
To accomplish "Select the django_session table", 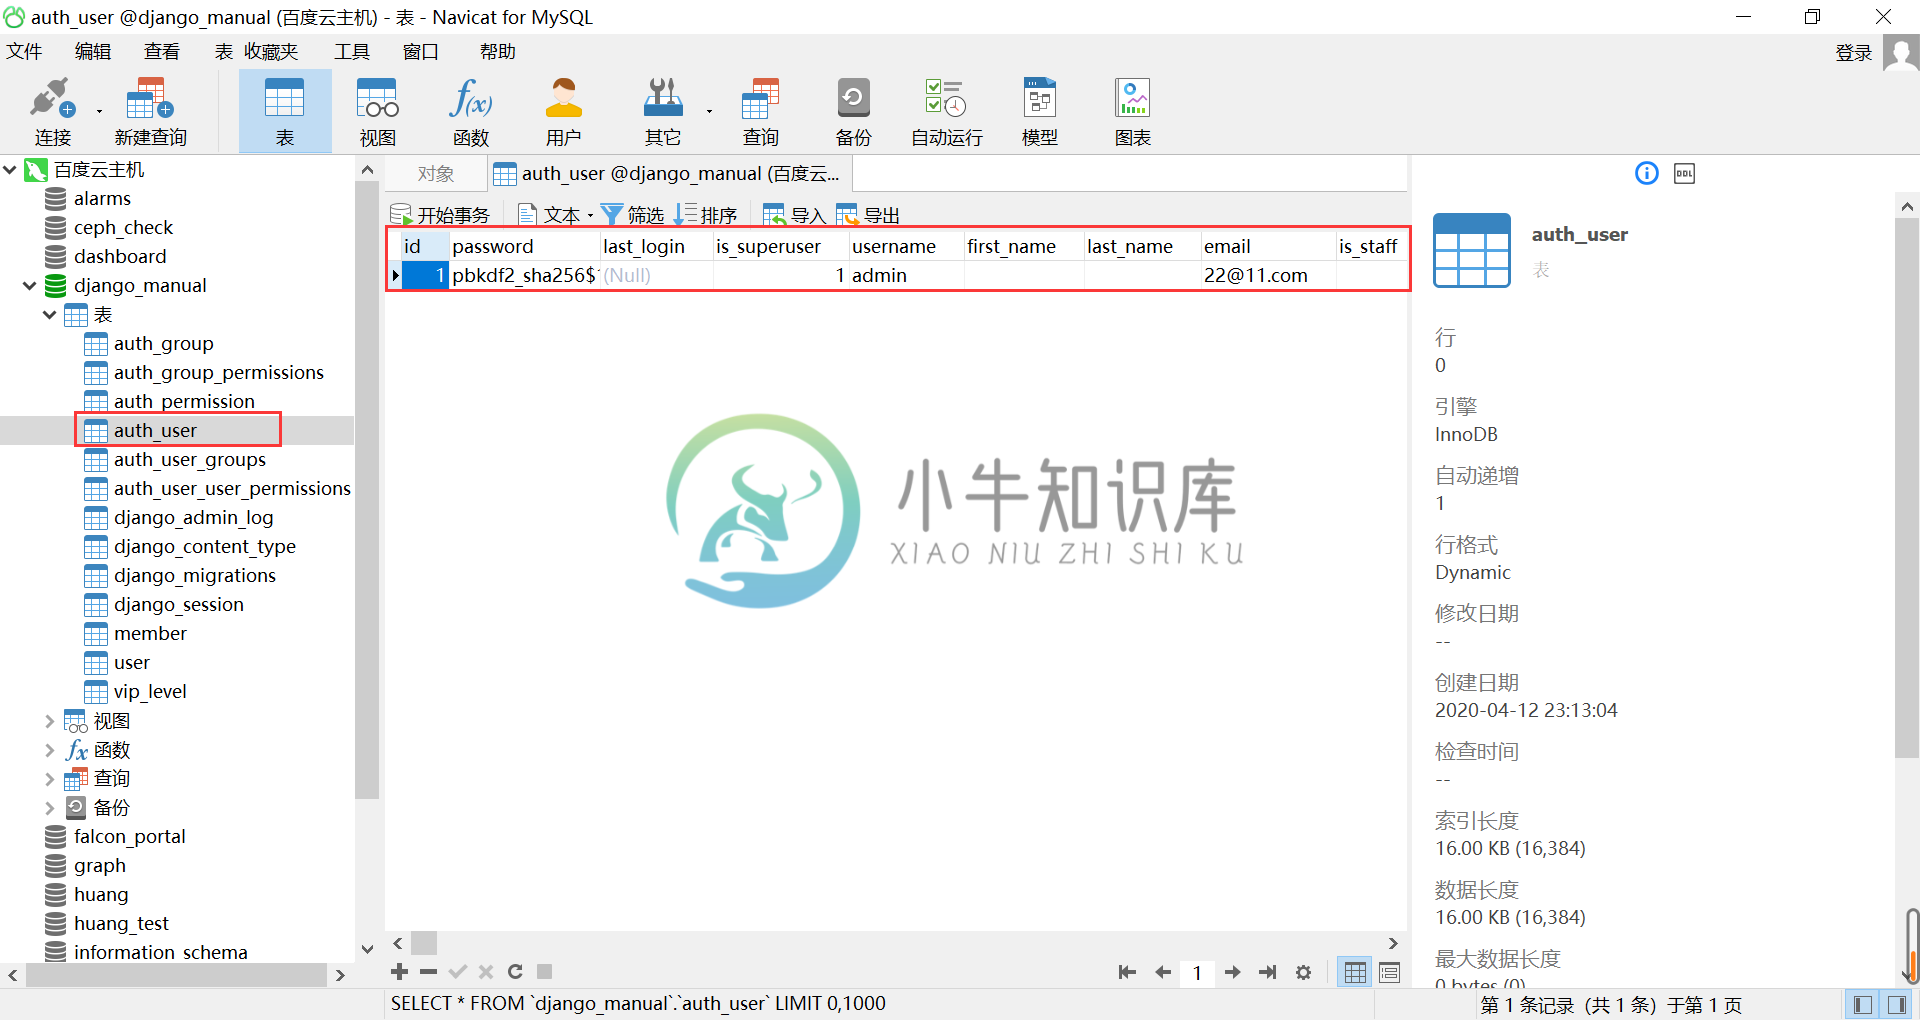I will tap(178, 605).
